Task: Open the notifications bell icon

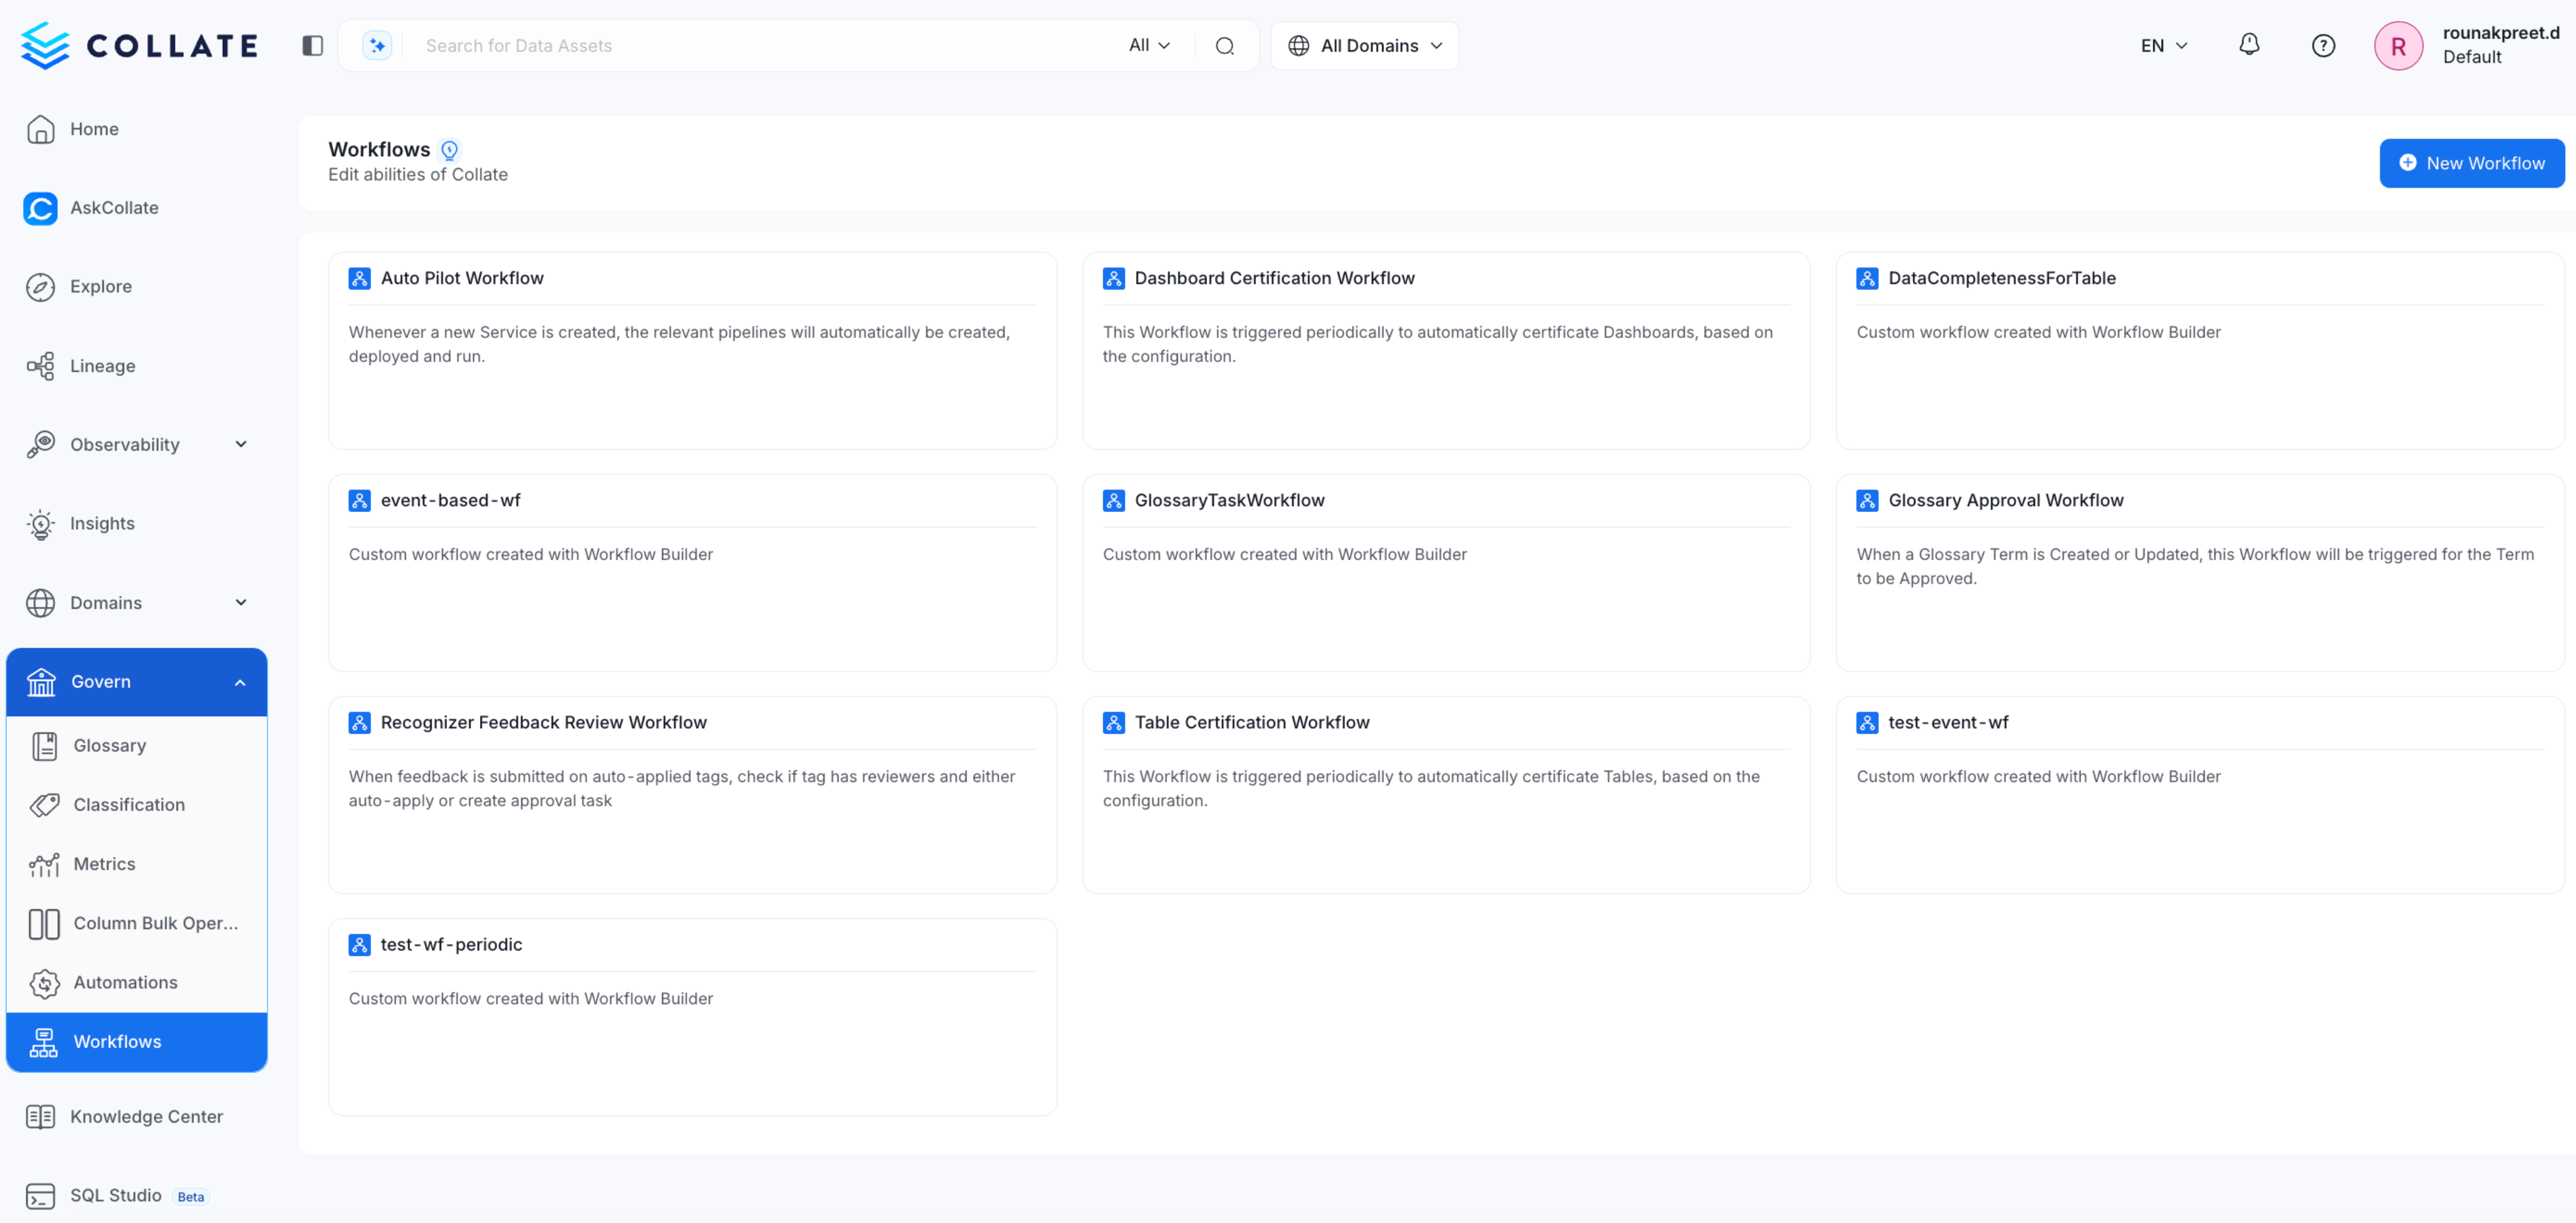Action: [2248, 45]
